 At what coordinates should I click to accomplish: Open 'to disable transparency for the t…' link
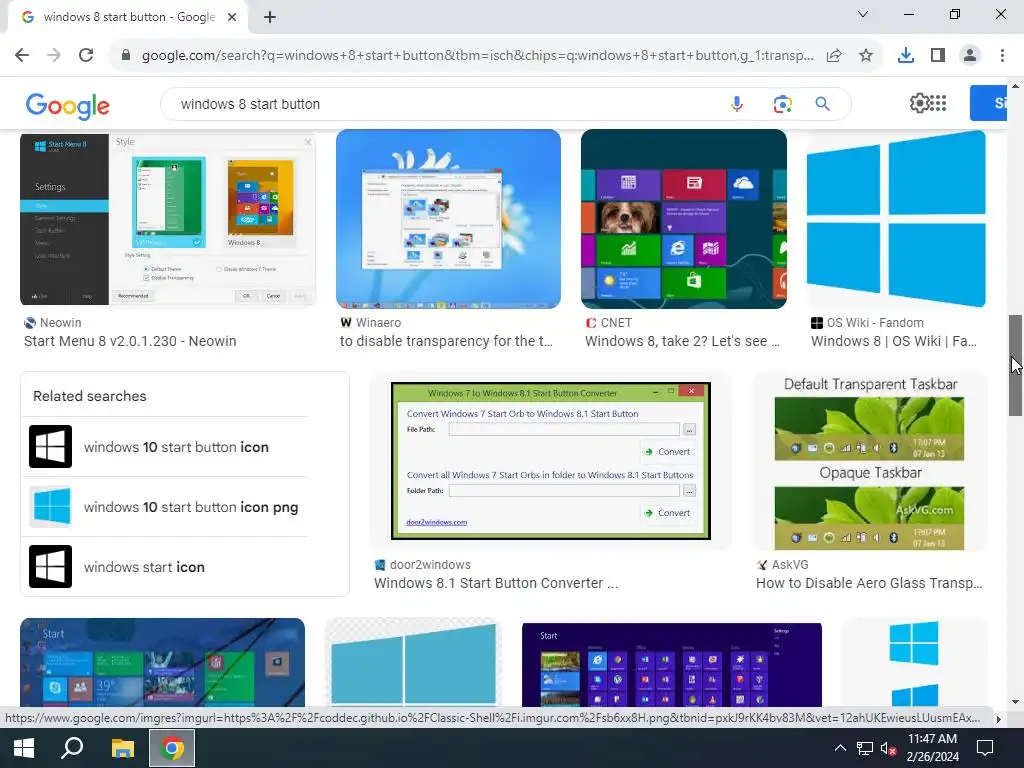pos(446,342)
